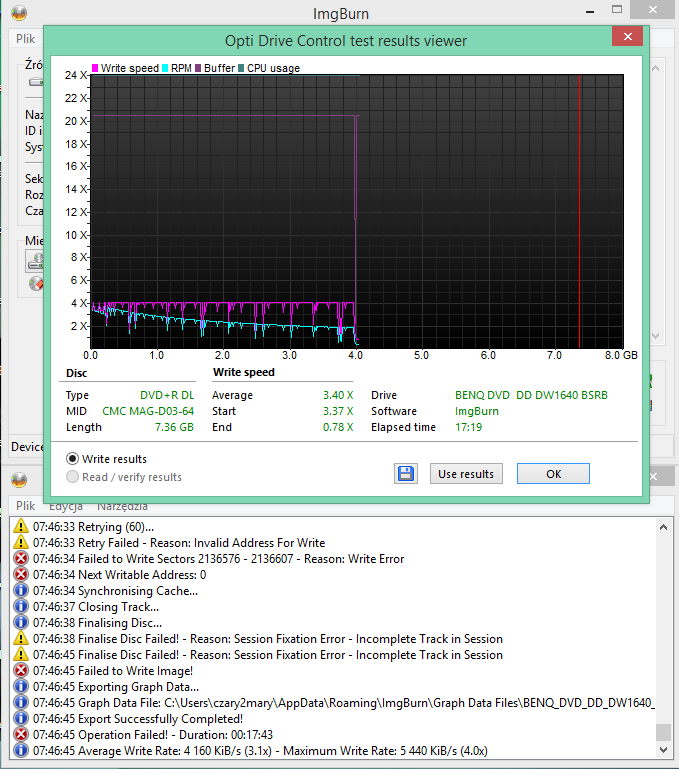Click the Average write speed value 3.40 X
Screen dimensions: 679x769
coord(338,395)
